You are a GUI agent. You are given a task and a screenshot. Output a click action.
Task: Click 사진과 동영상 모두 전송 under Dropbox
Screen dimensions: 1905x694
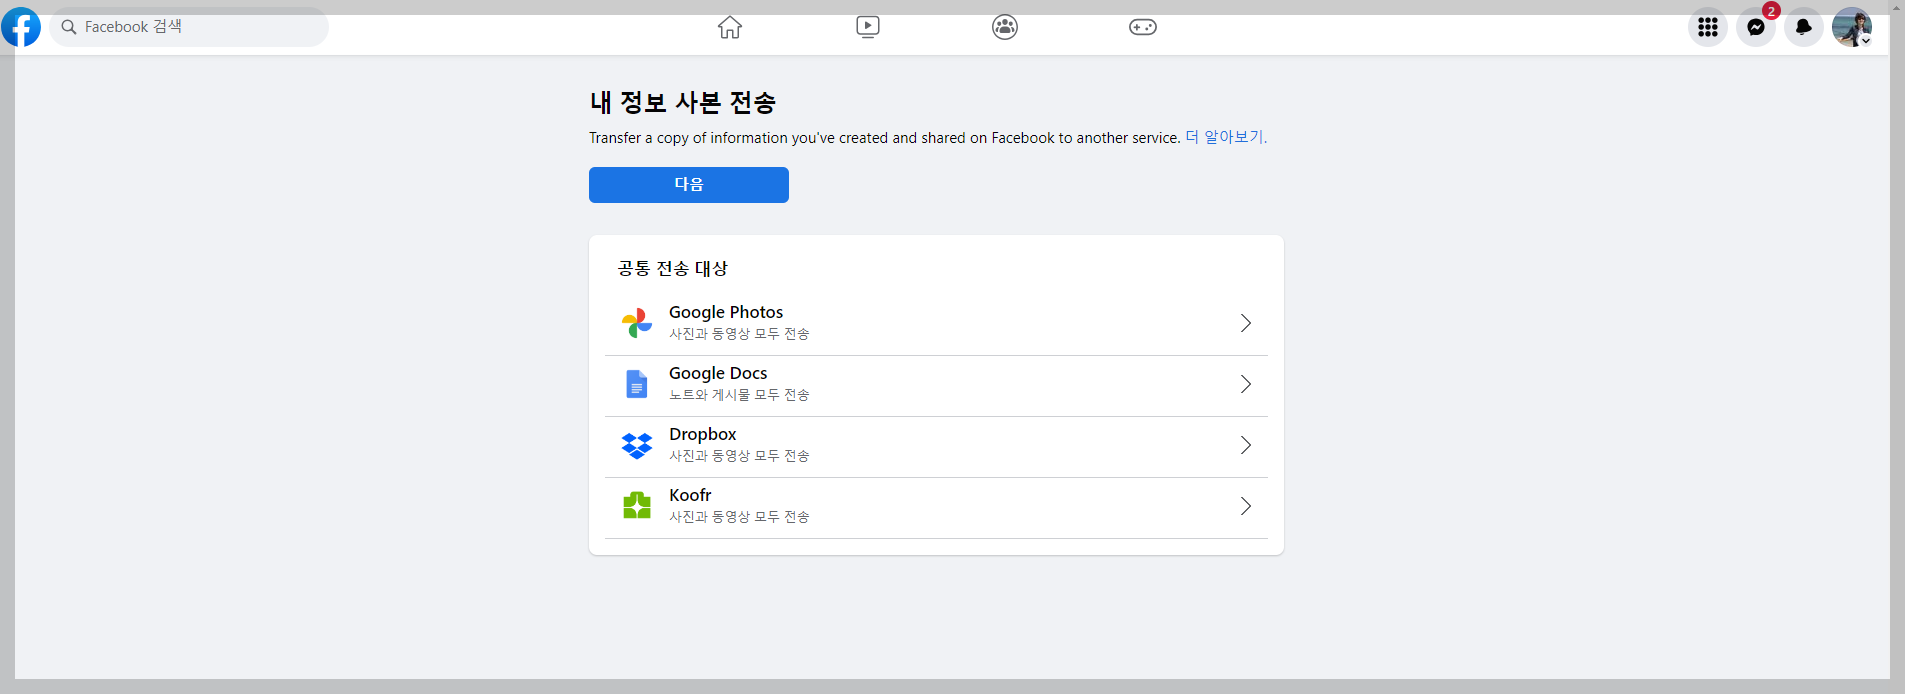[x=739, y=456]
